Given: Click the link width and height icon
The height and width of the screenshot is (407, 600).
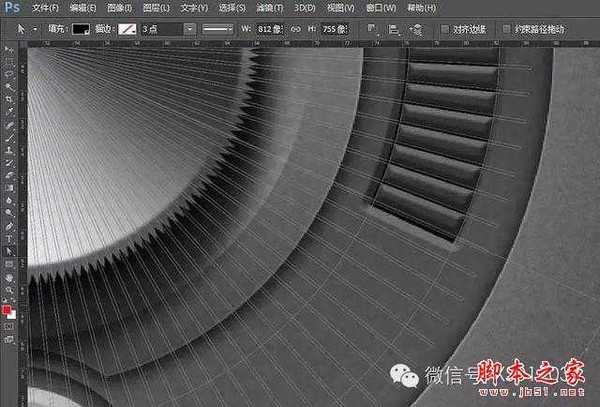Looking at the screenshot, I should pos(295,29).
